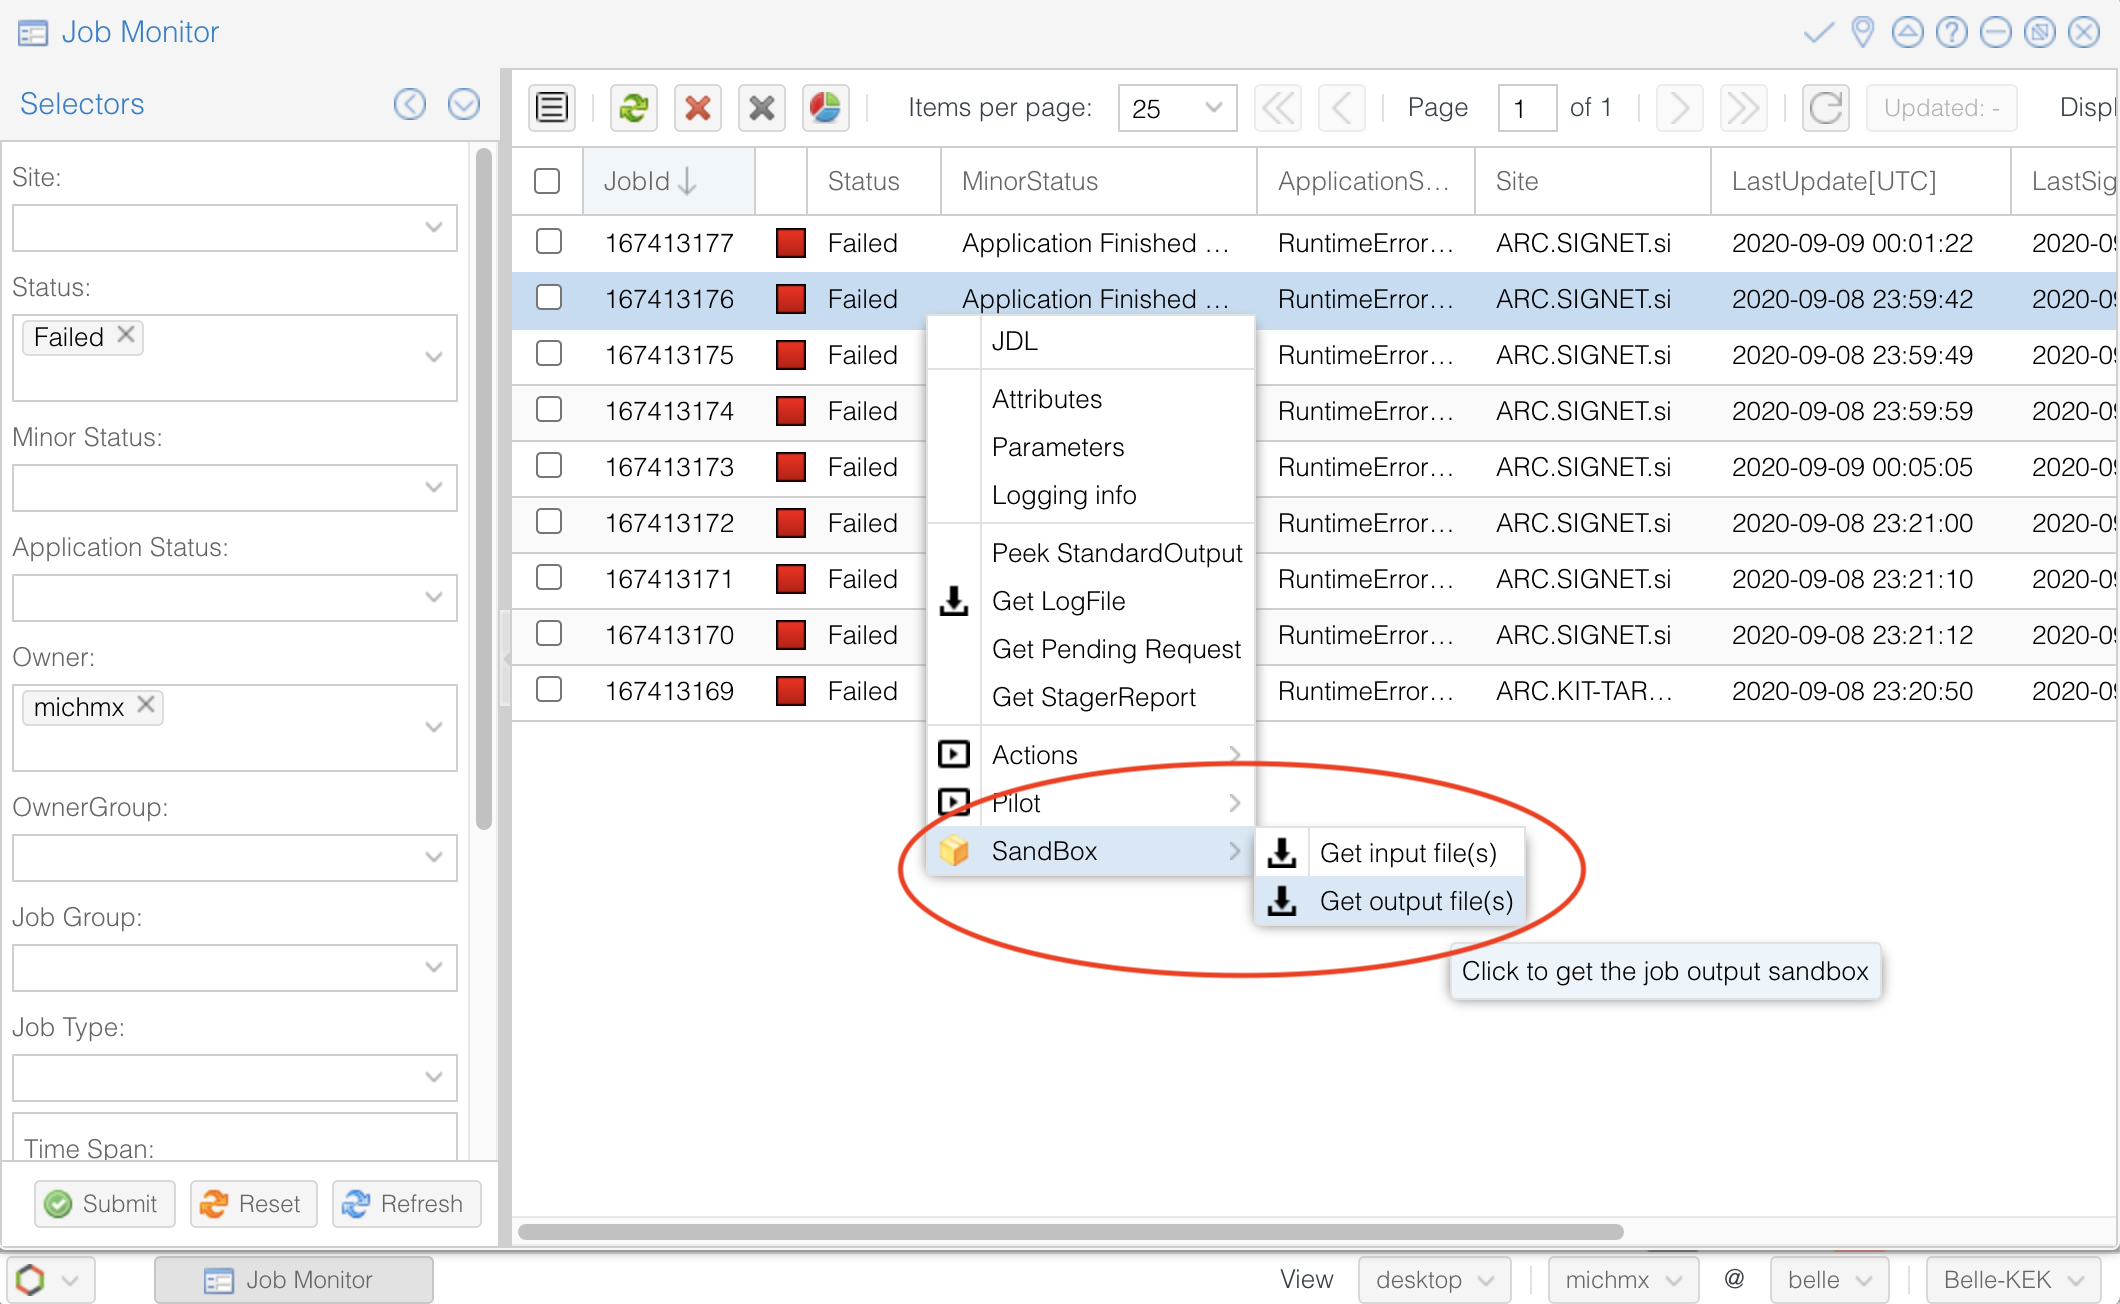Collapse Selectors panel with left arrow icon
Image resolution: width=2120 pixels, height=1304 pixels.
(x=410, y=104)
